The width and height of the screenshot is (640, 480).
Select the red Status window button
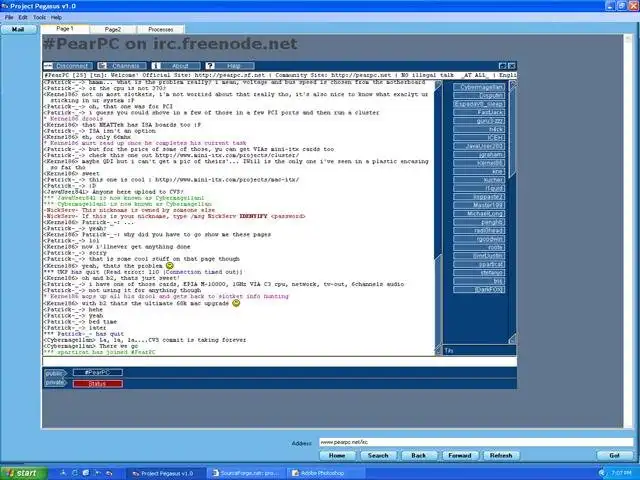click(x=98, y=384)
